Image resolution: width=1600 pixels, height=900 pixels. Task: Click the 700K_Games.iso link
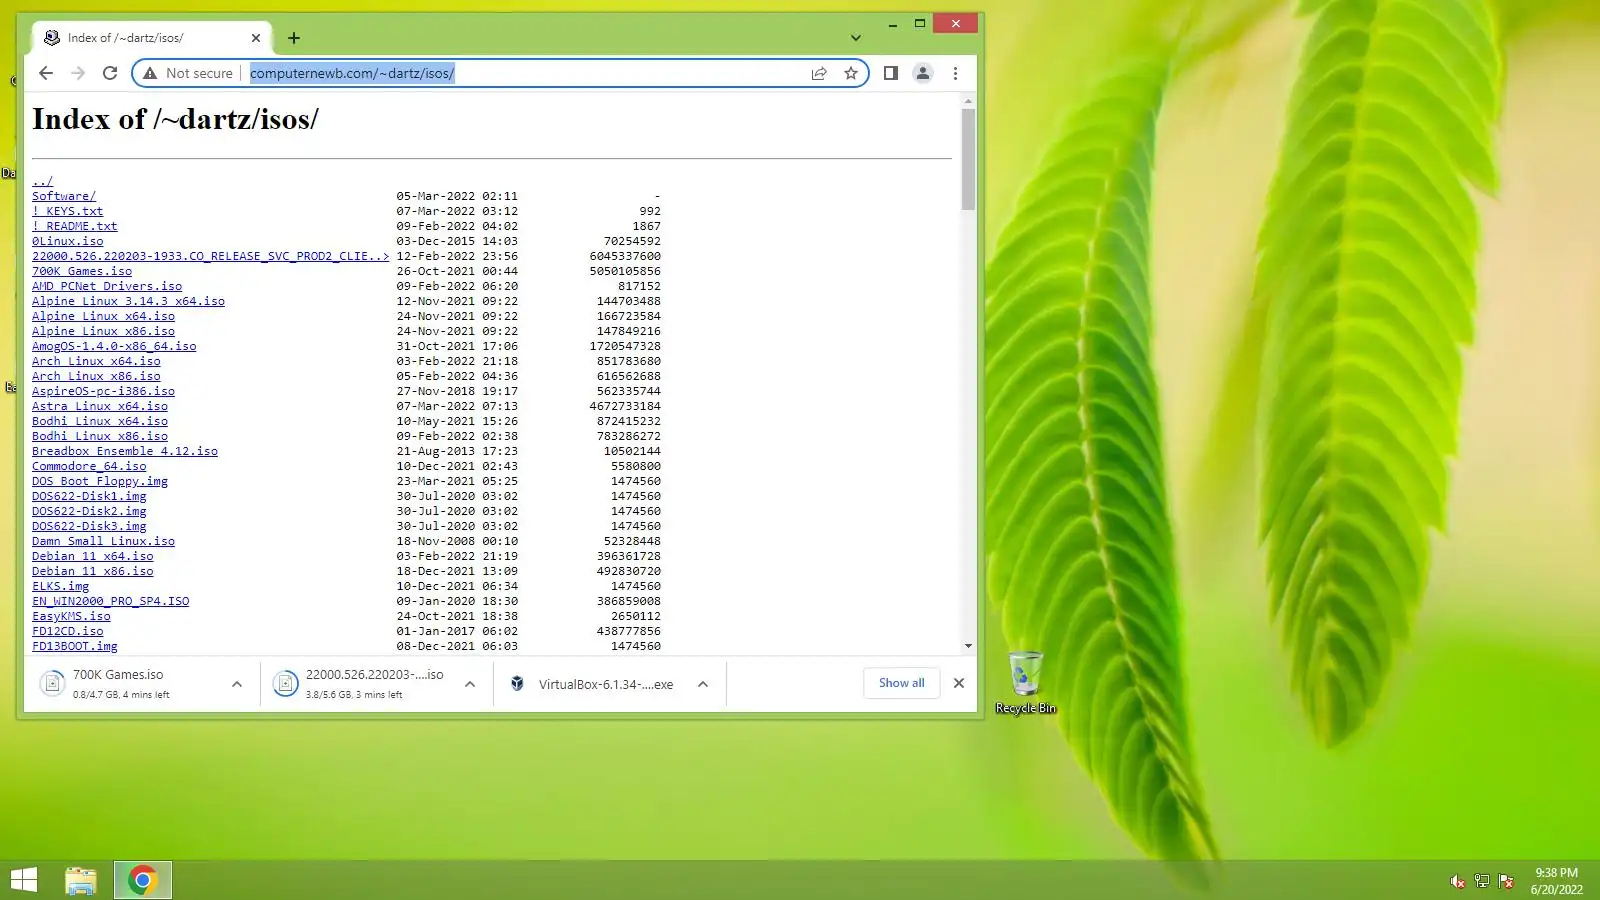pos(82,271)
